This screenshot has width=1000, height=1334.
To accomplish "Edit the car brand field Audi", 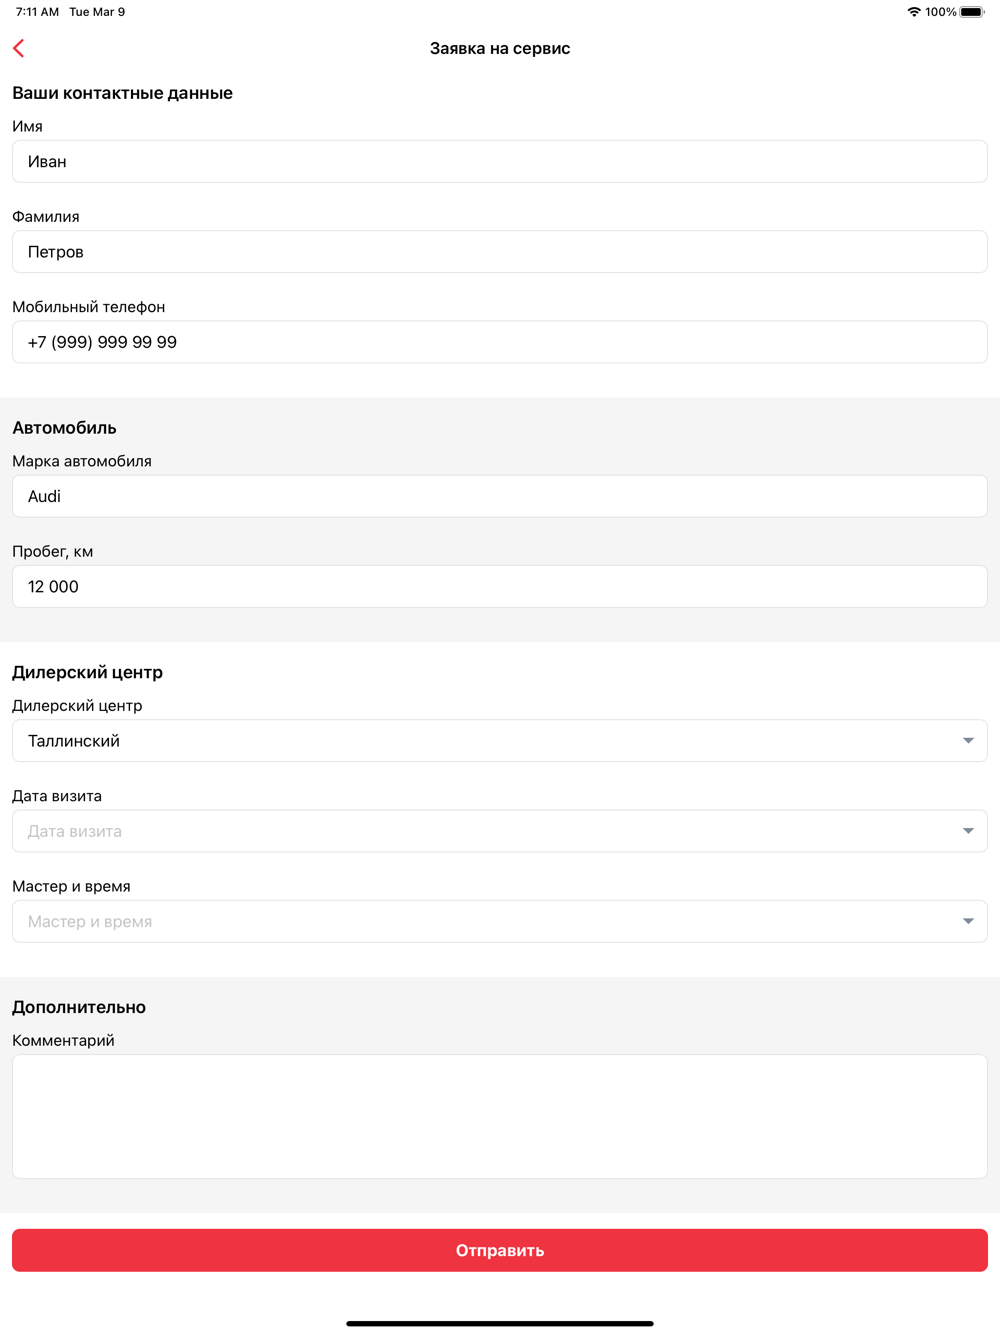I will tap(500, 496).
